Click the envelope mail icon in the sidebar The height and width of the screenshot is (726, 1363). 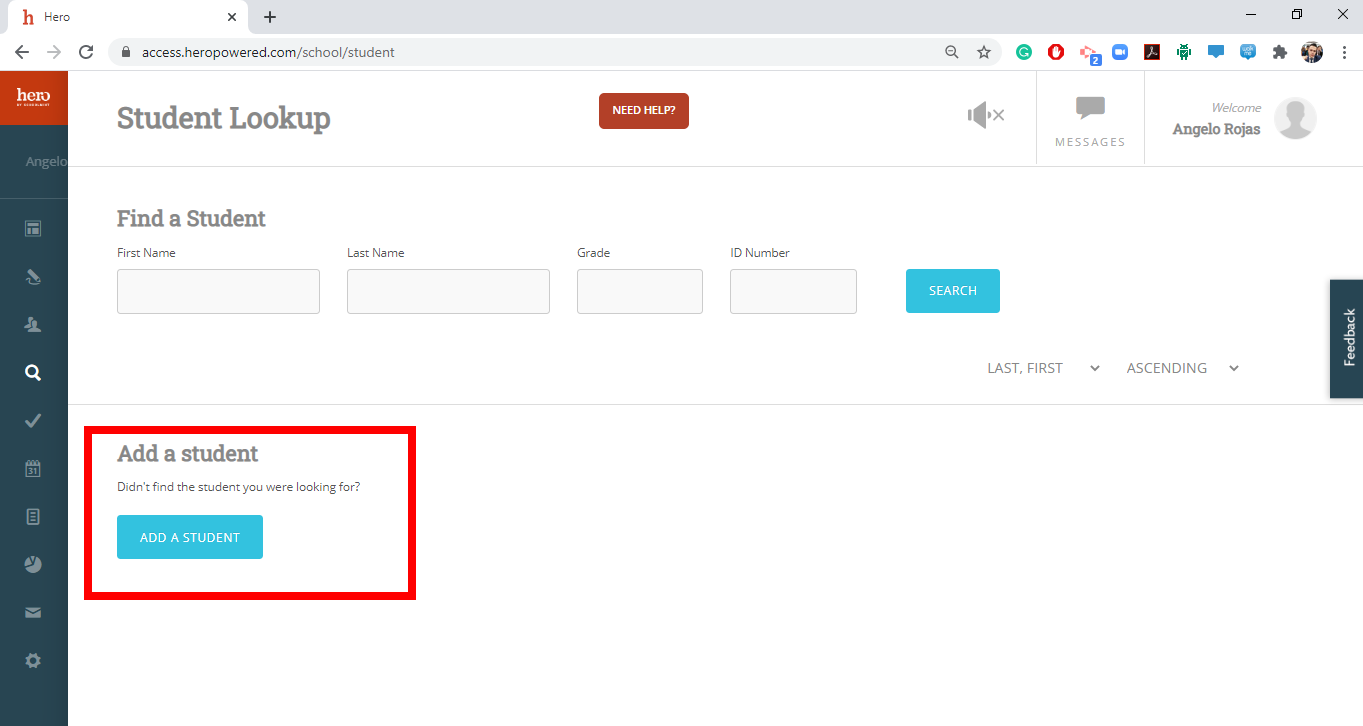[x=33, y=613]
